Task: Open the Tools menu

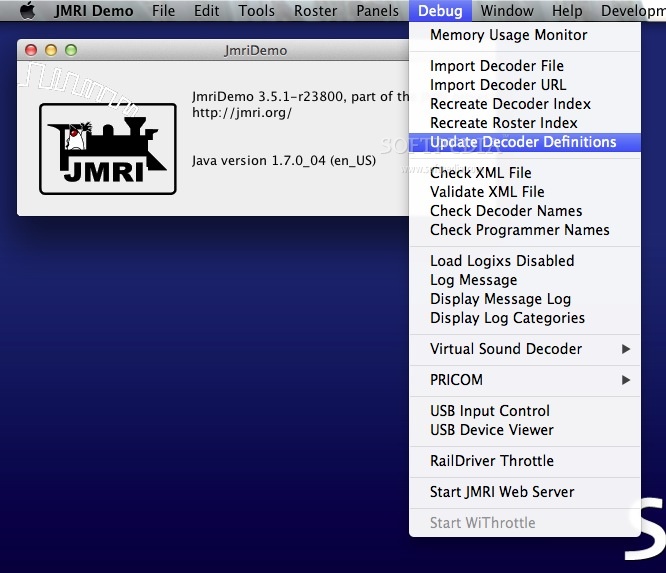Action: tap(257, 11)
